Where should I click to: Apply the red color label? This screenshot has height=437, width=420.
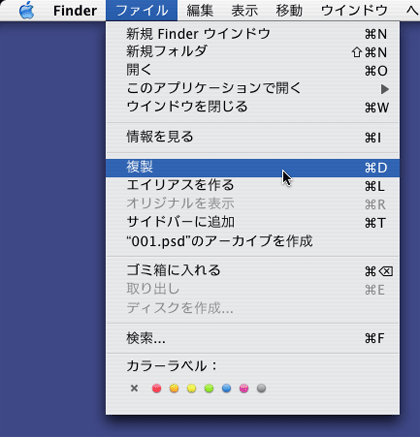point(156,388)
